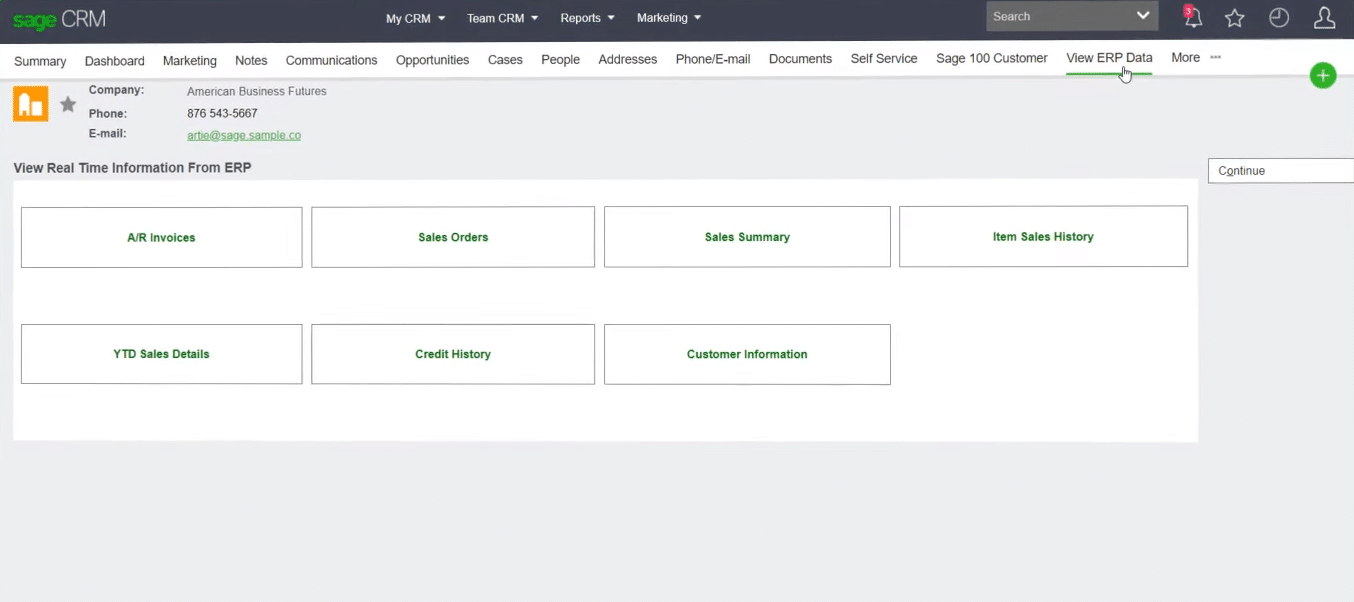Expand the Team CRM menu
This screenshot has height=602, width=1354.
tap(503, 18)
